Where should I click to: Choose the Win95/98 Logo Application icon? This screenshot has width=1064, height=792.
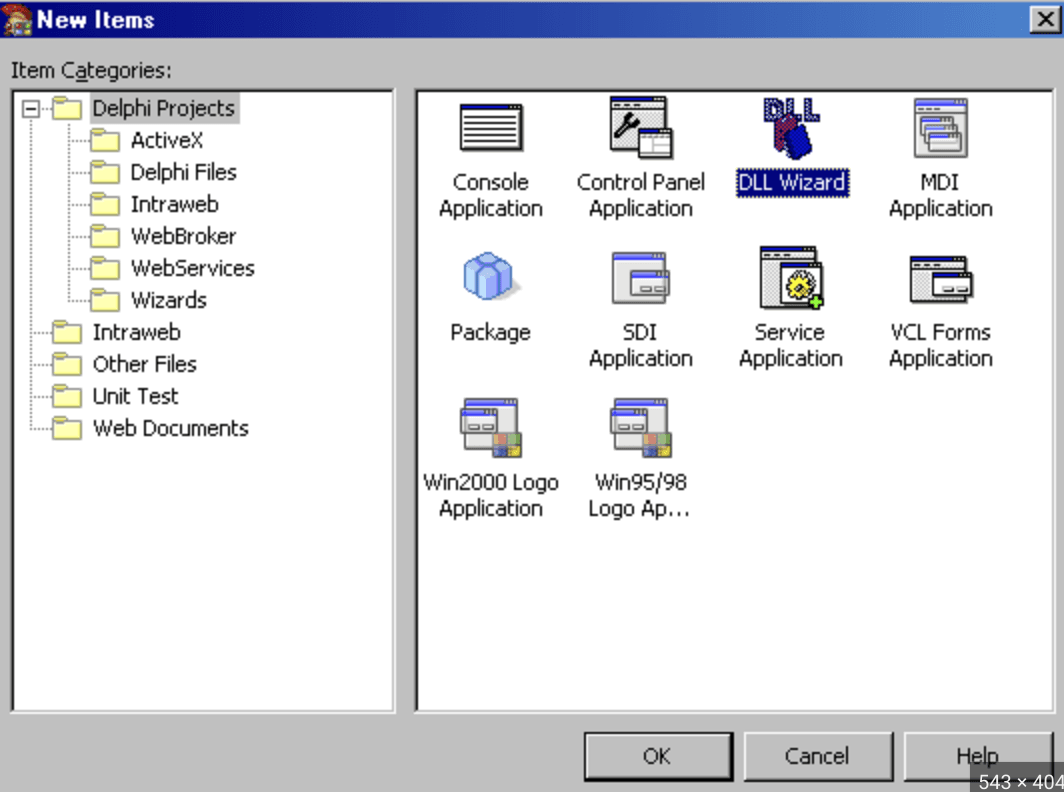(641, 428)
